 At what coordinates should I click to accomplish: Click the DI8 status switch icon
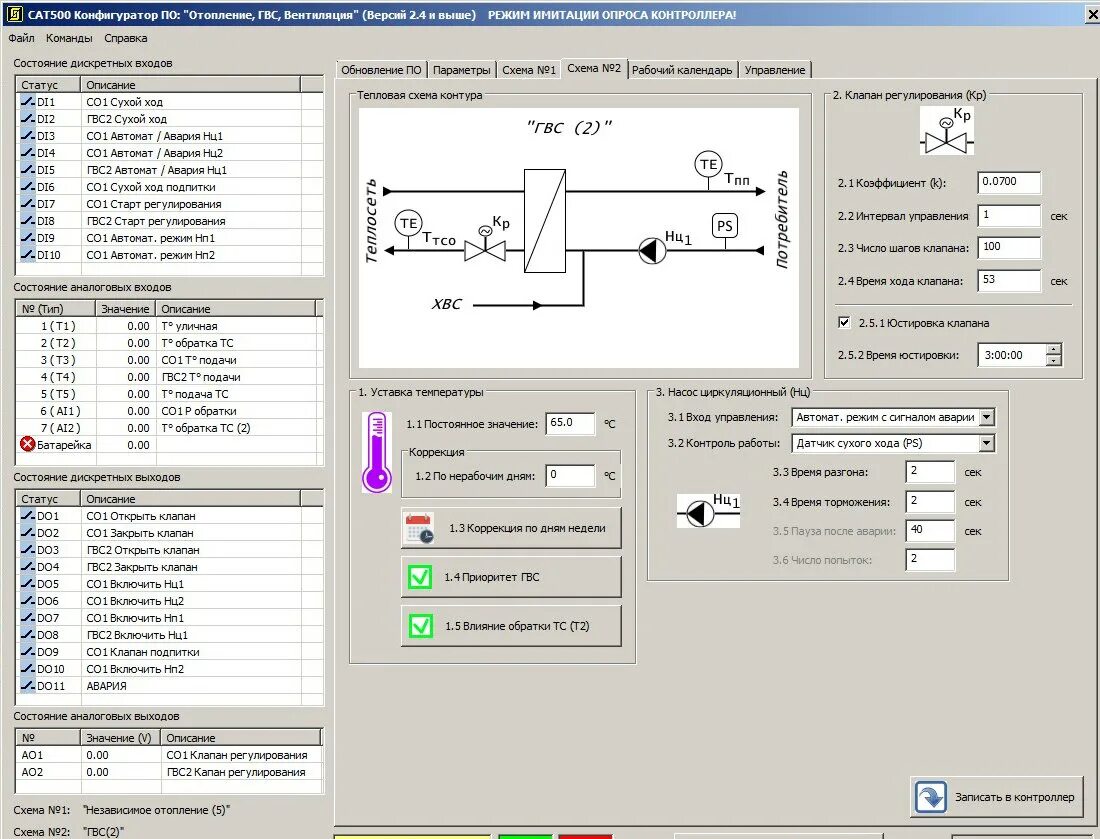[x=27, y=220]
